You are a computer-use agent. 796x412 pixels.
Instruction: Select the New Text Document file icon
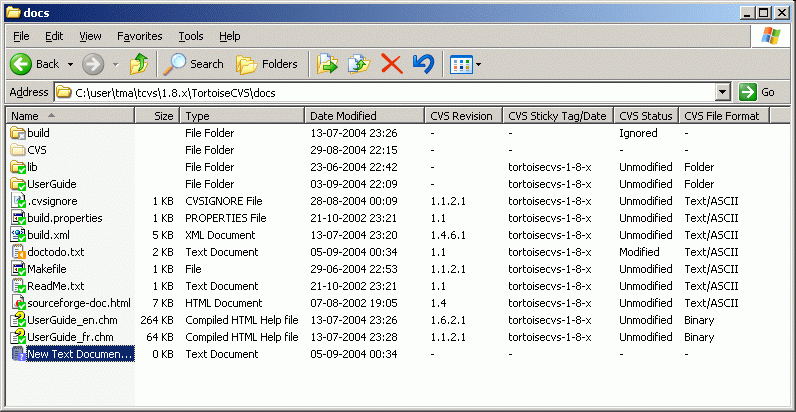click(18, 354)
